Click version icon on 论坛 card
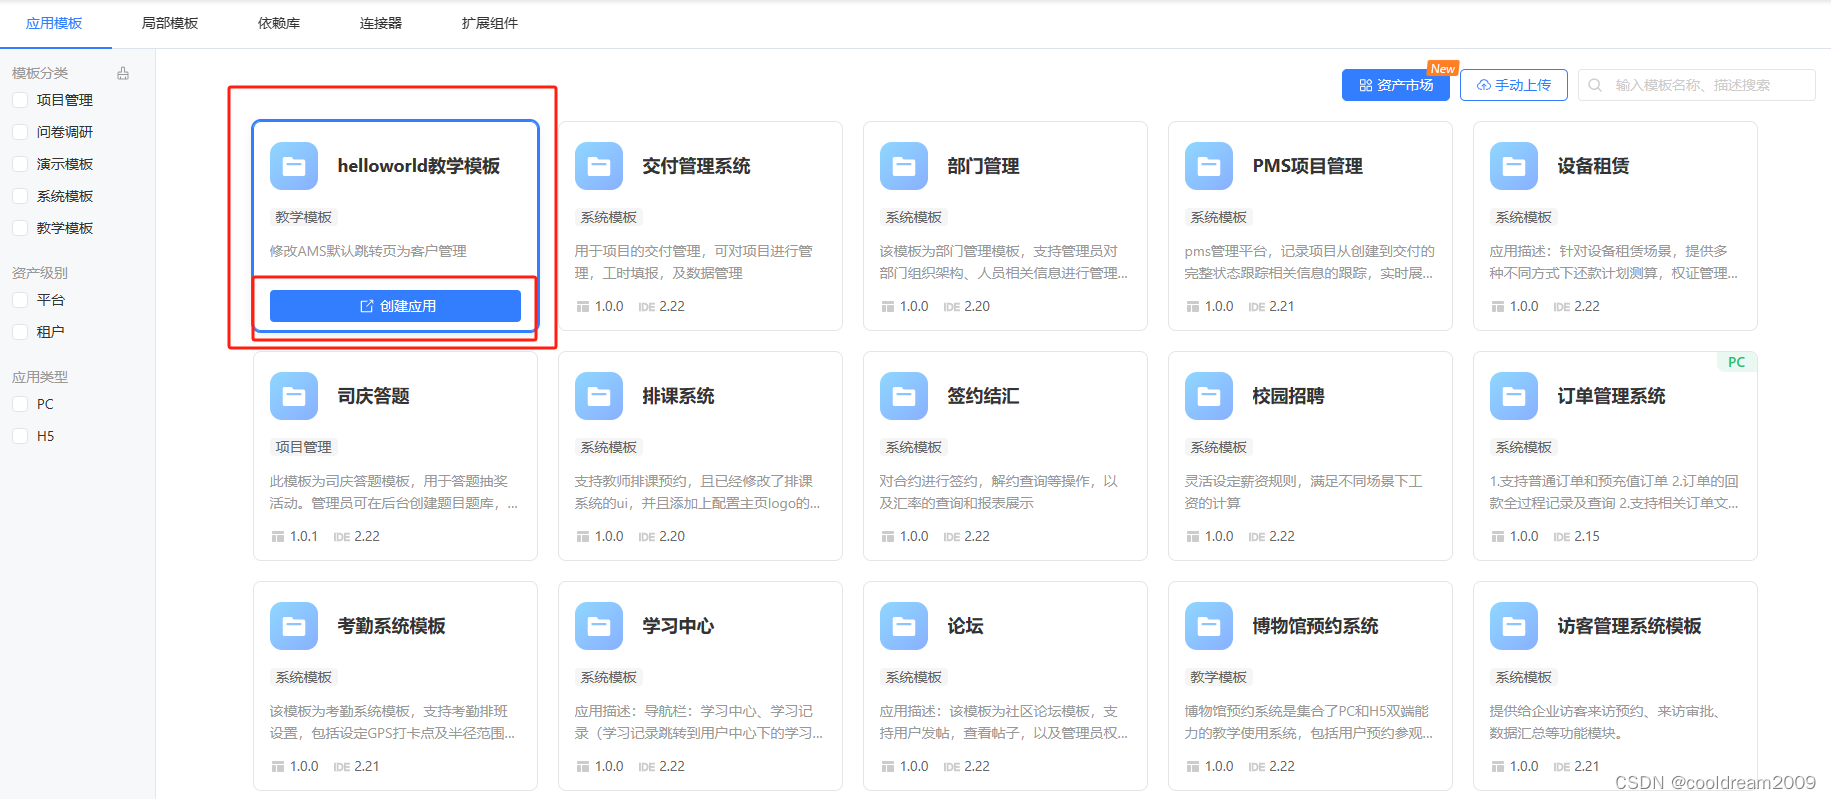This screenshot has width=1831, height=799. [887, 766]
